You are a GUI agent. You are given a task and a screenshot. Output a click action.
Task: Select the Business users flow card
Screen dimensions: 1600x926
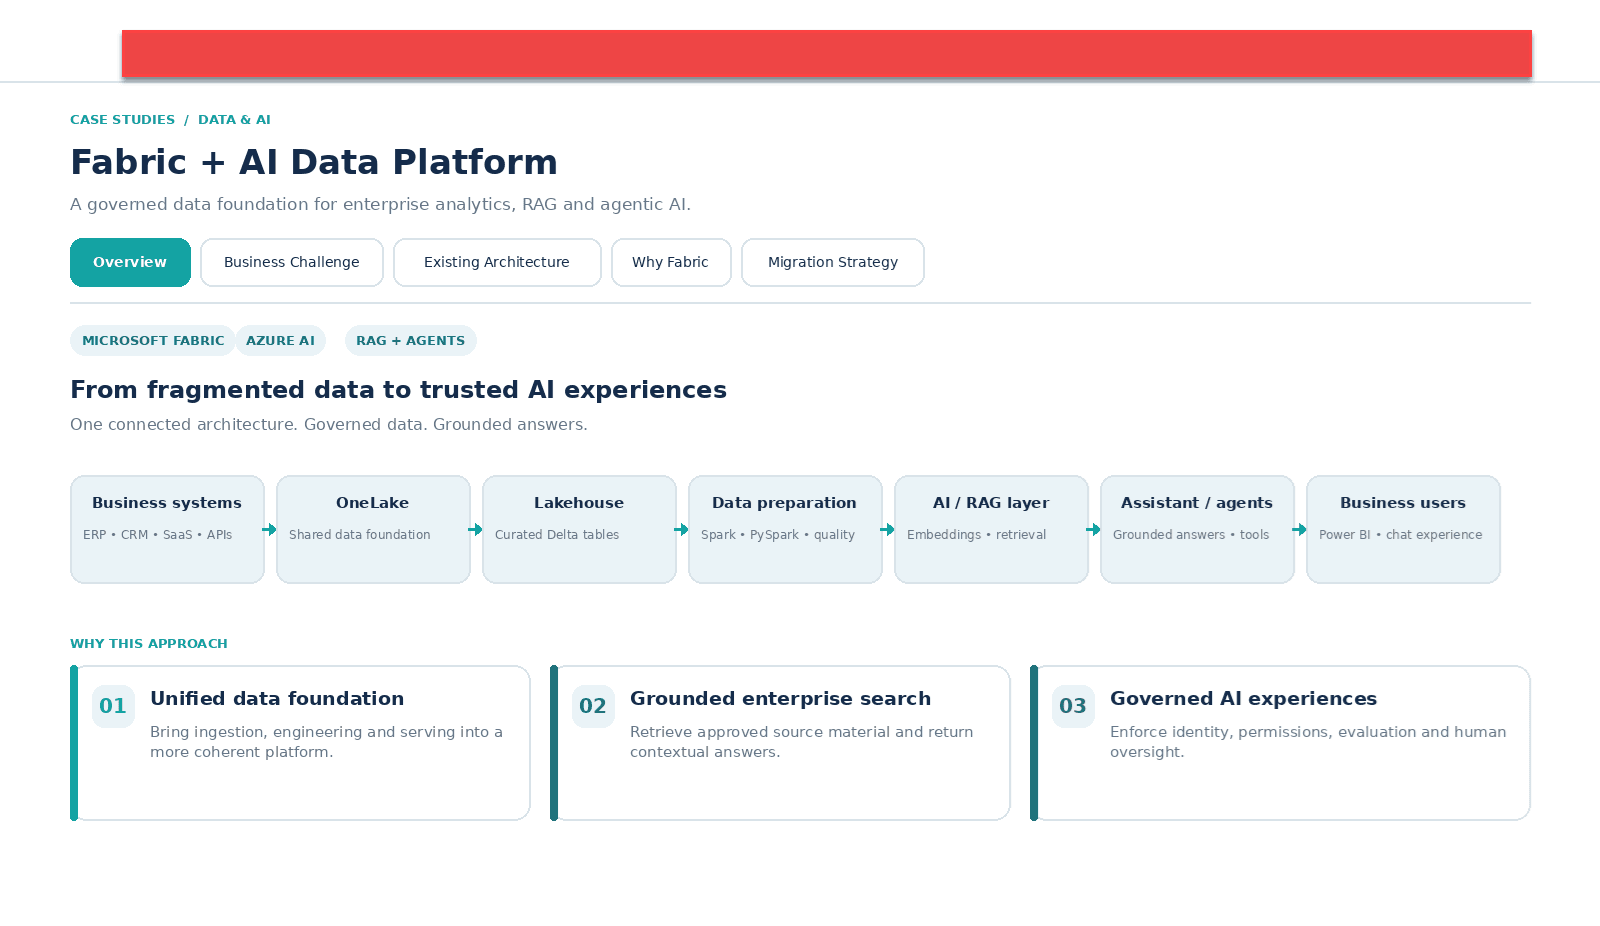tap(1403, 529)
